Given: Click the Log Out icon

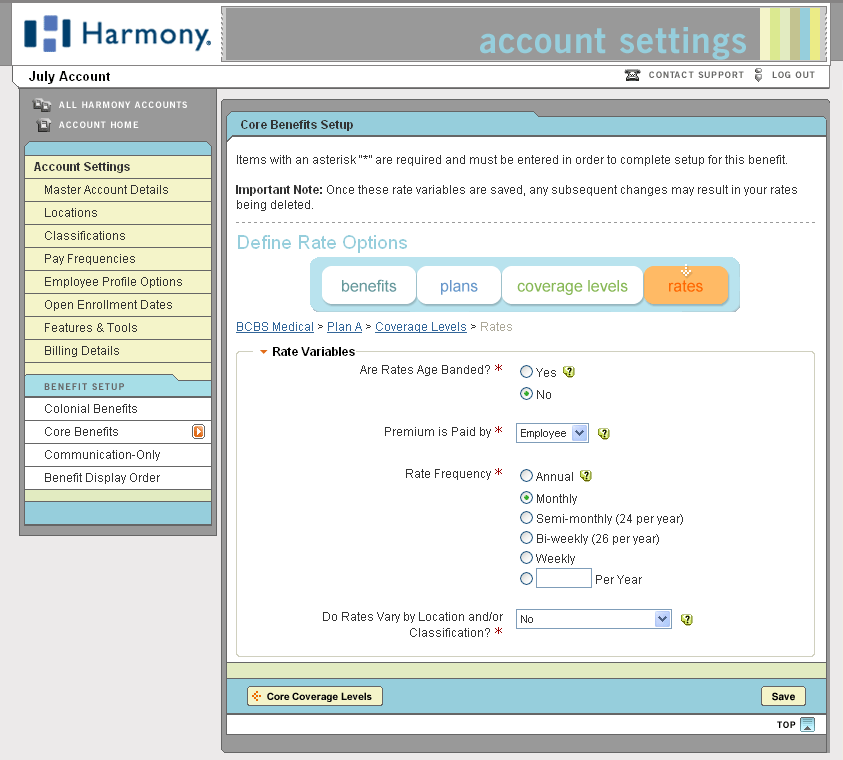Looking at the screenshot, I should [759, 75].
